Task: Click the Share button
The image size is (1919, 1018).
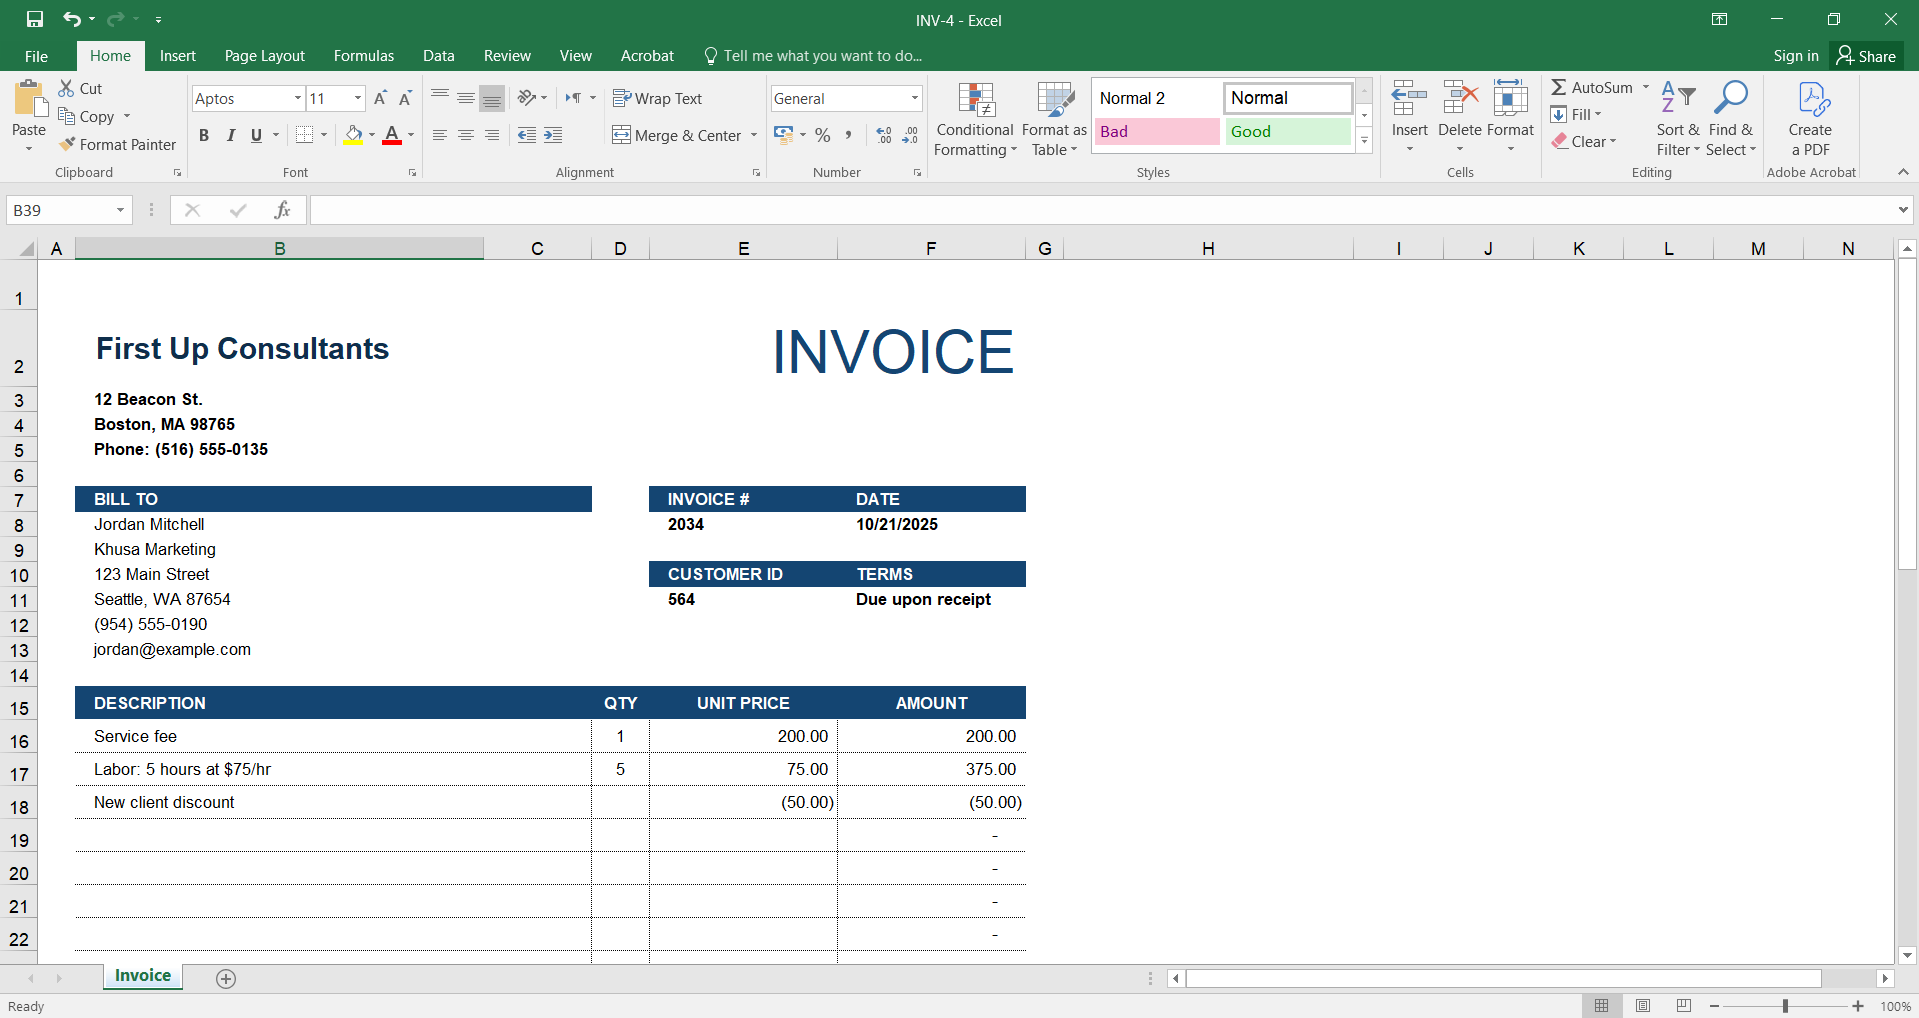Action: [x=1866, y=56]
